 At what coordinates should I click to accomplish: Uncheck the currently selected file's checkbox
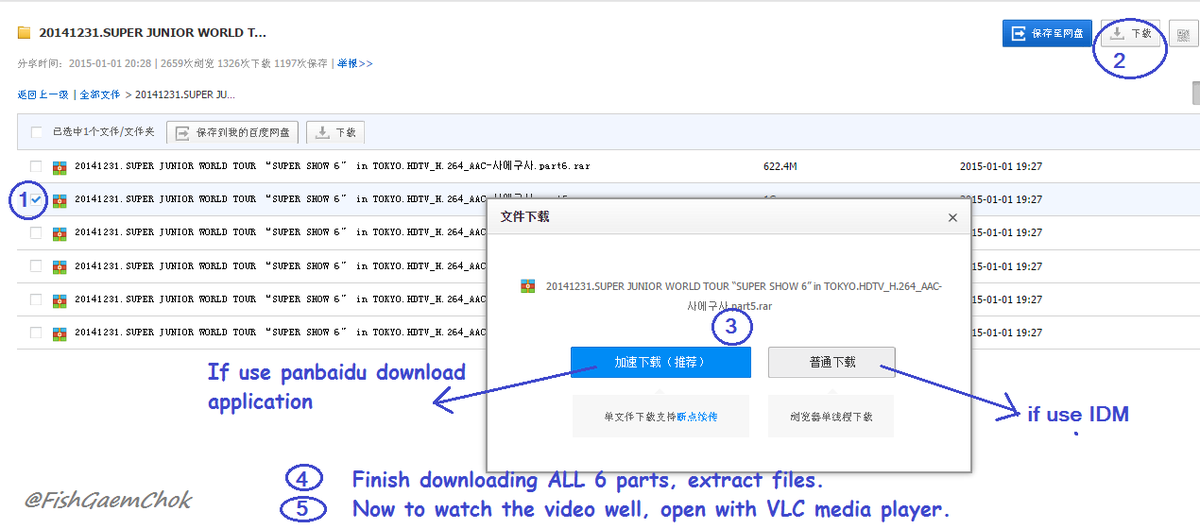point(36,199)
